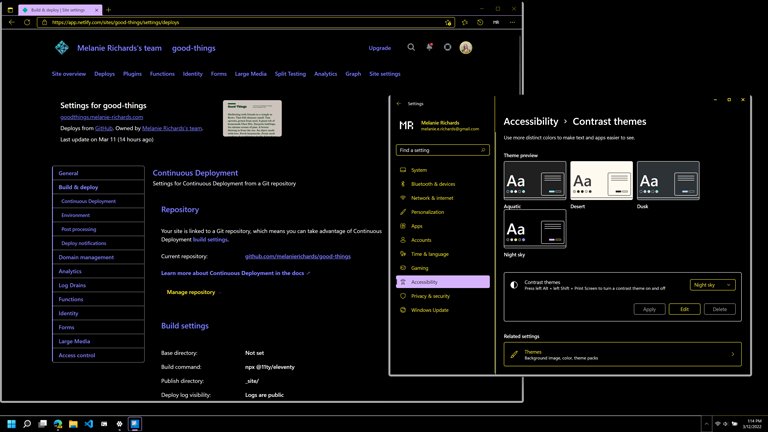Open Settings gear on taskbar

pos(119,424)
